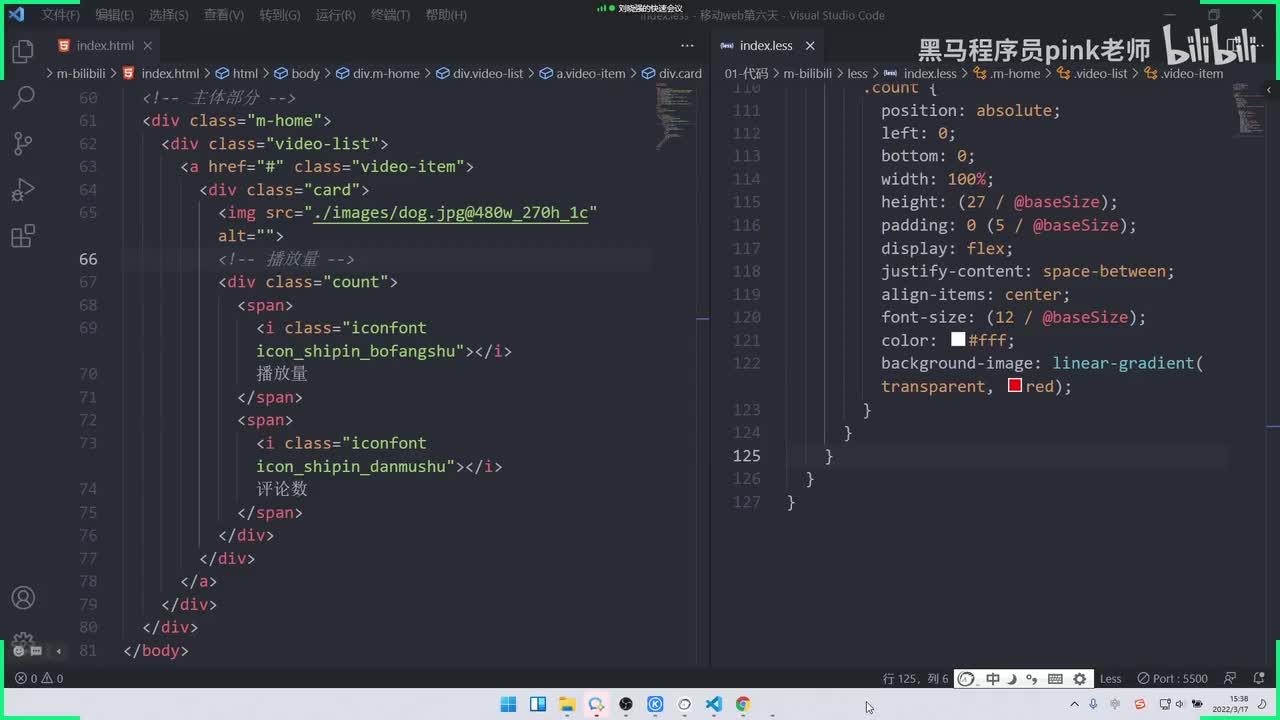Image resolution: width=1280 pixels, height=720 pixels.
Task: Open the 文件(F) menu
Action: click(x=60, y=15)
